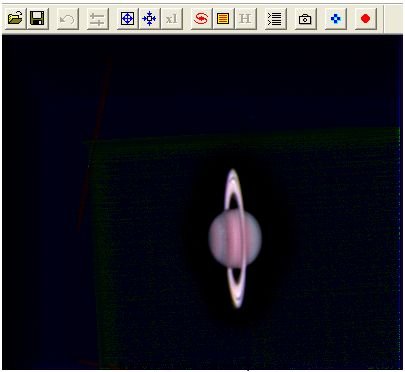Click the dark blue area above the green frame
The height and width of the screenshot is (372, 405).
point(233,83)
